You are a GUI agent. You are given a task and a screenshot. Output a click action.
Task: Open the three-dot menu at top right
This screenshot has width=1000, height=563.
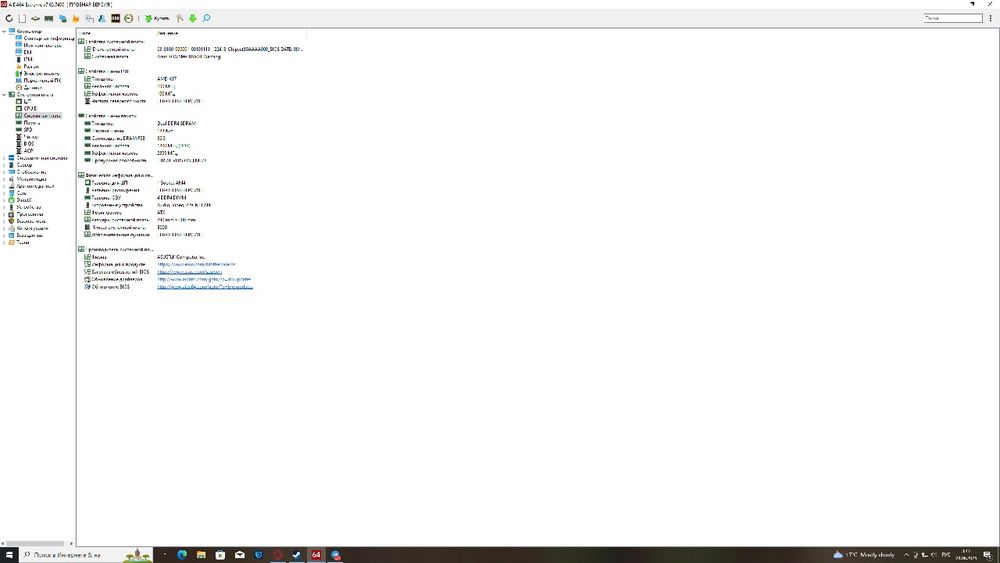(990, 18)
